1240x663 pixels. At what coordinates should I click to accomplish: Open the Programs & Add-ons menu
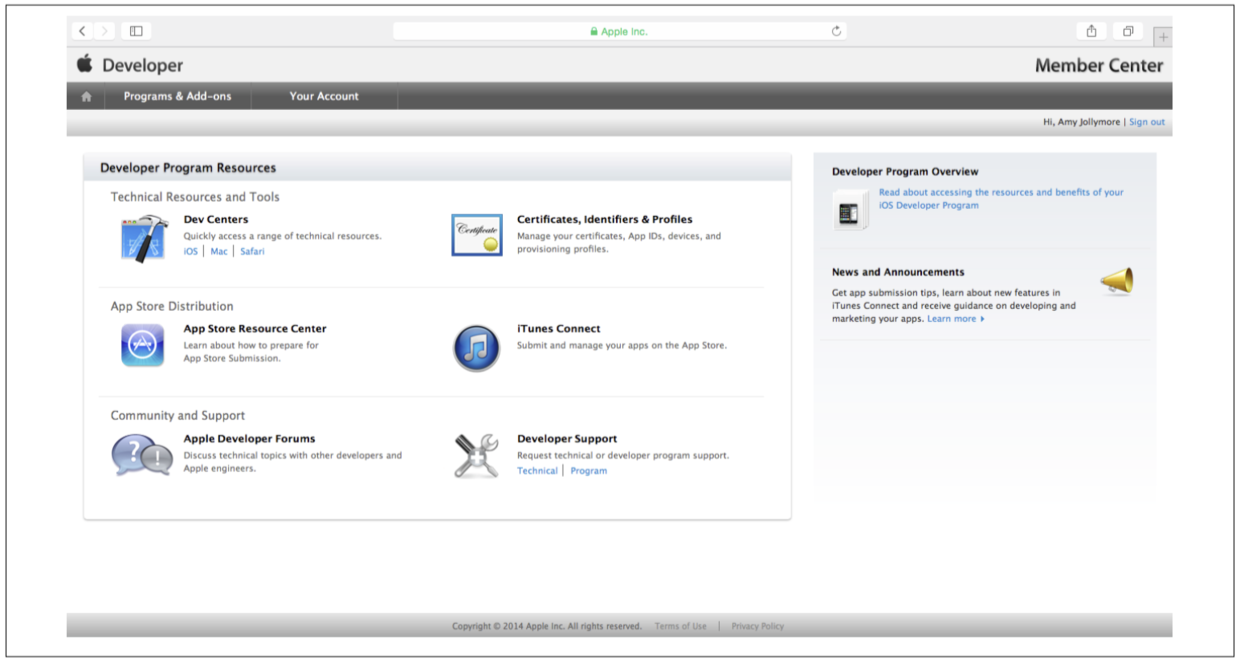point(177,97)
